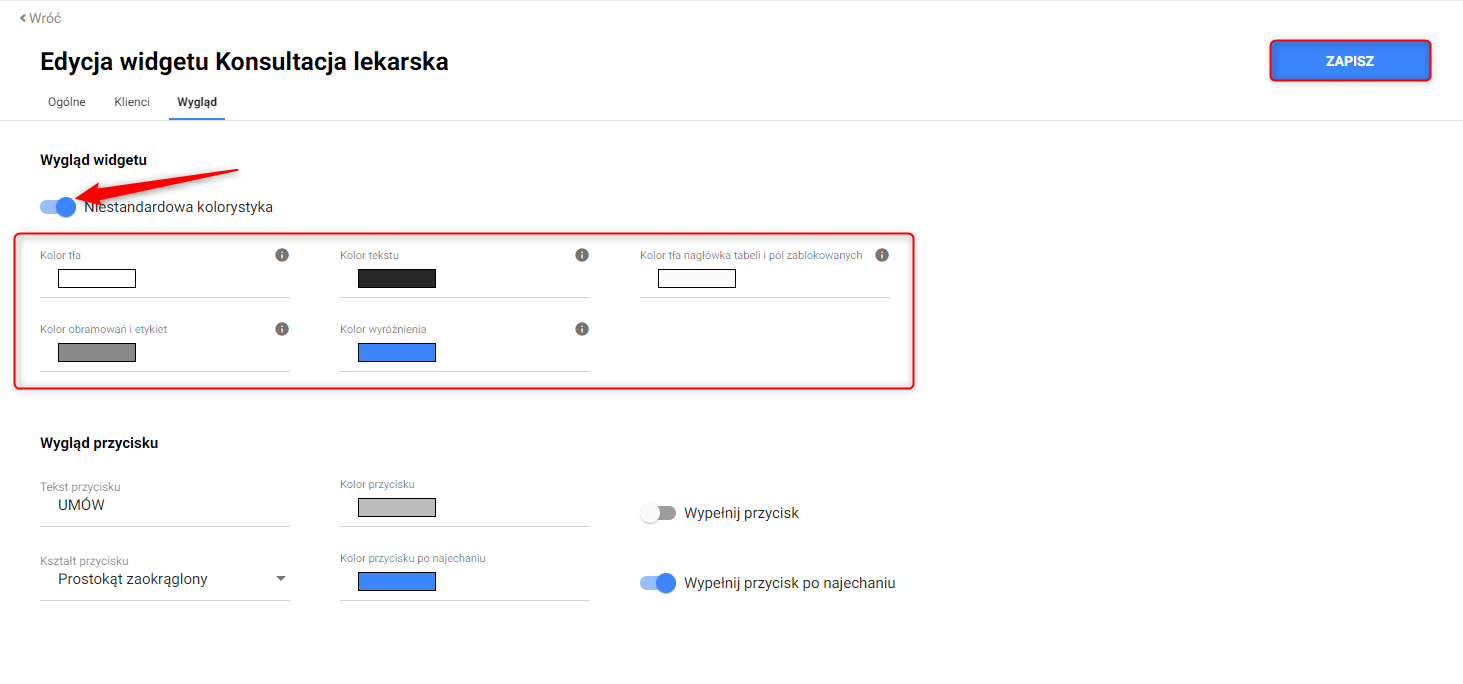
Task: Click info icon beside Kolor tekstu
Action: coord(582,255)
